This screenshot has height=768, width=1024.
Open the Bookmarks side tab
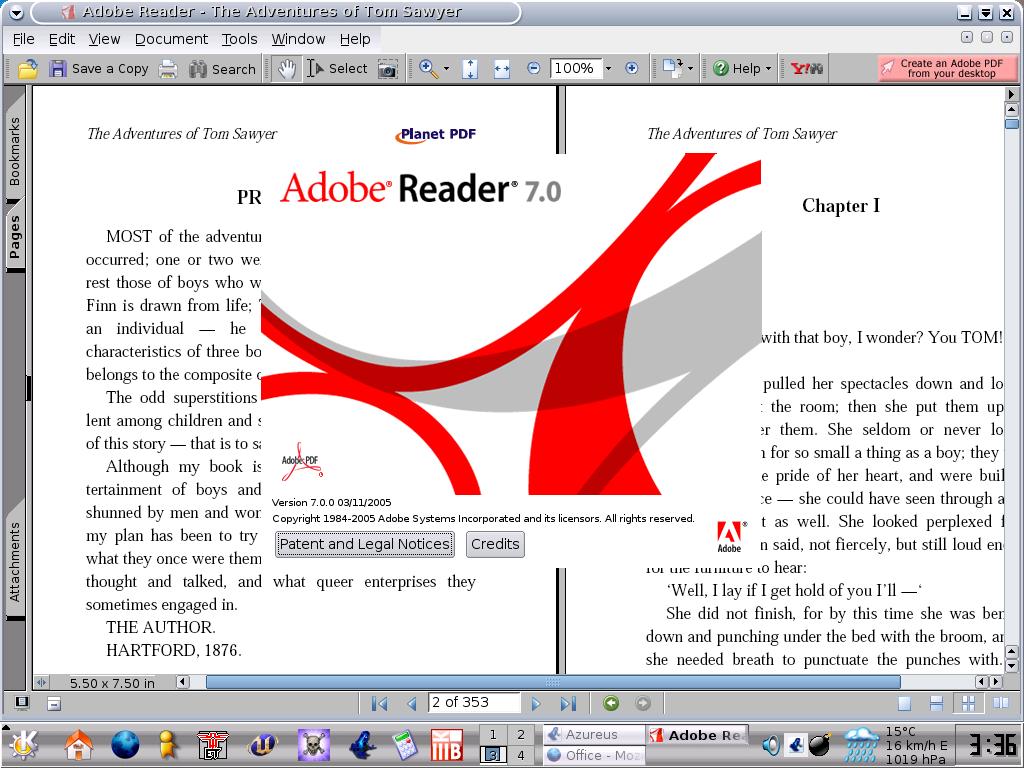tap(15, 151)
